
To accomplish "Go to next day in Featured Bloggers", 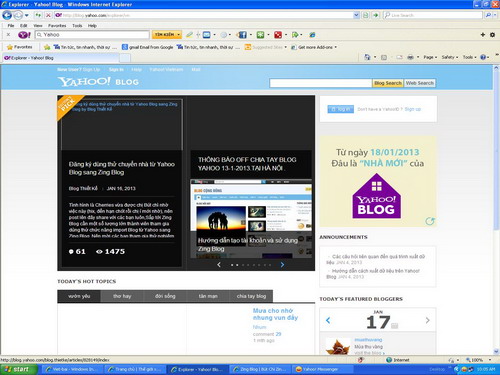I will pos(428,320).
